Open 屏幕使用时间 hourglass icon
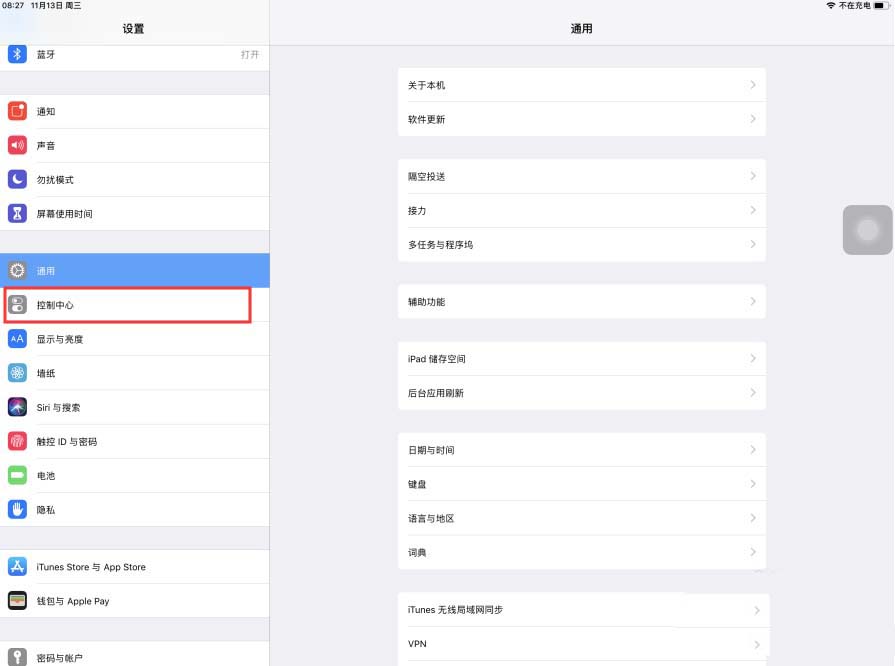The image size is (895, 666). click(x=17, y=213)
